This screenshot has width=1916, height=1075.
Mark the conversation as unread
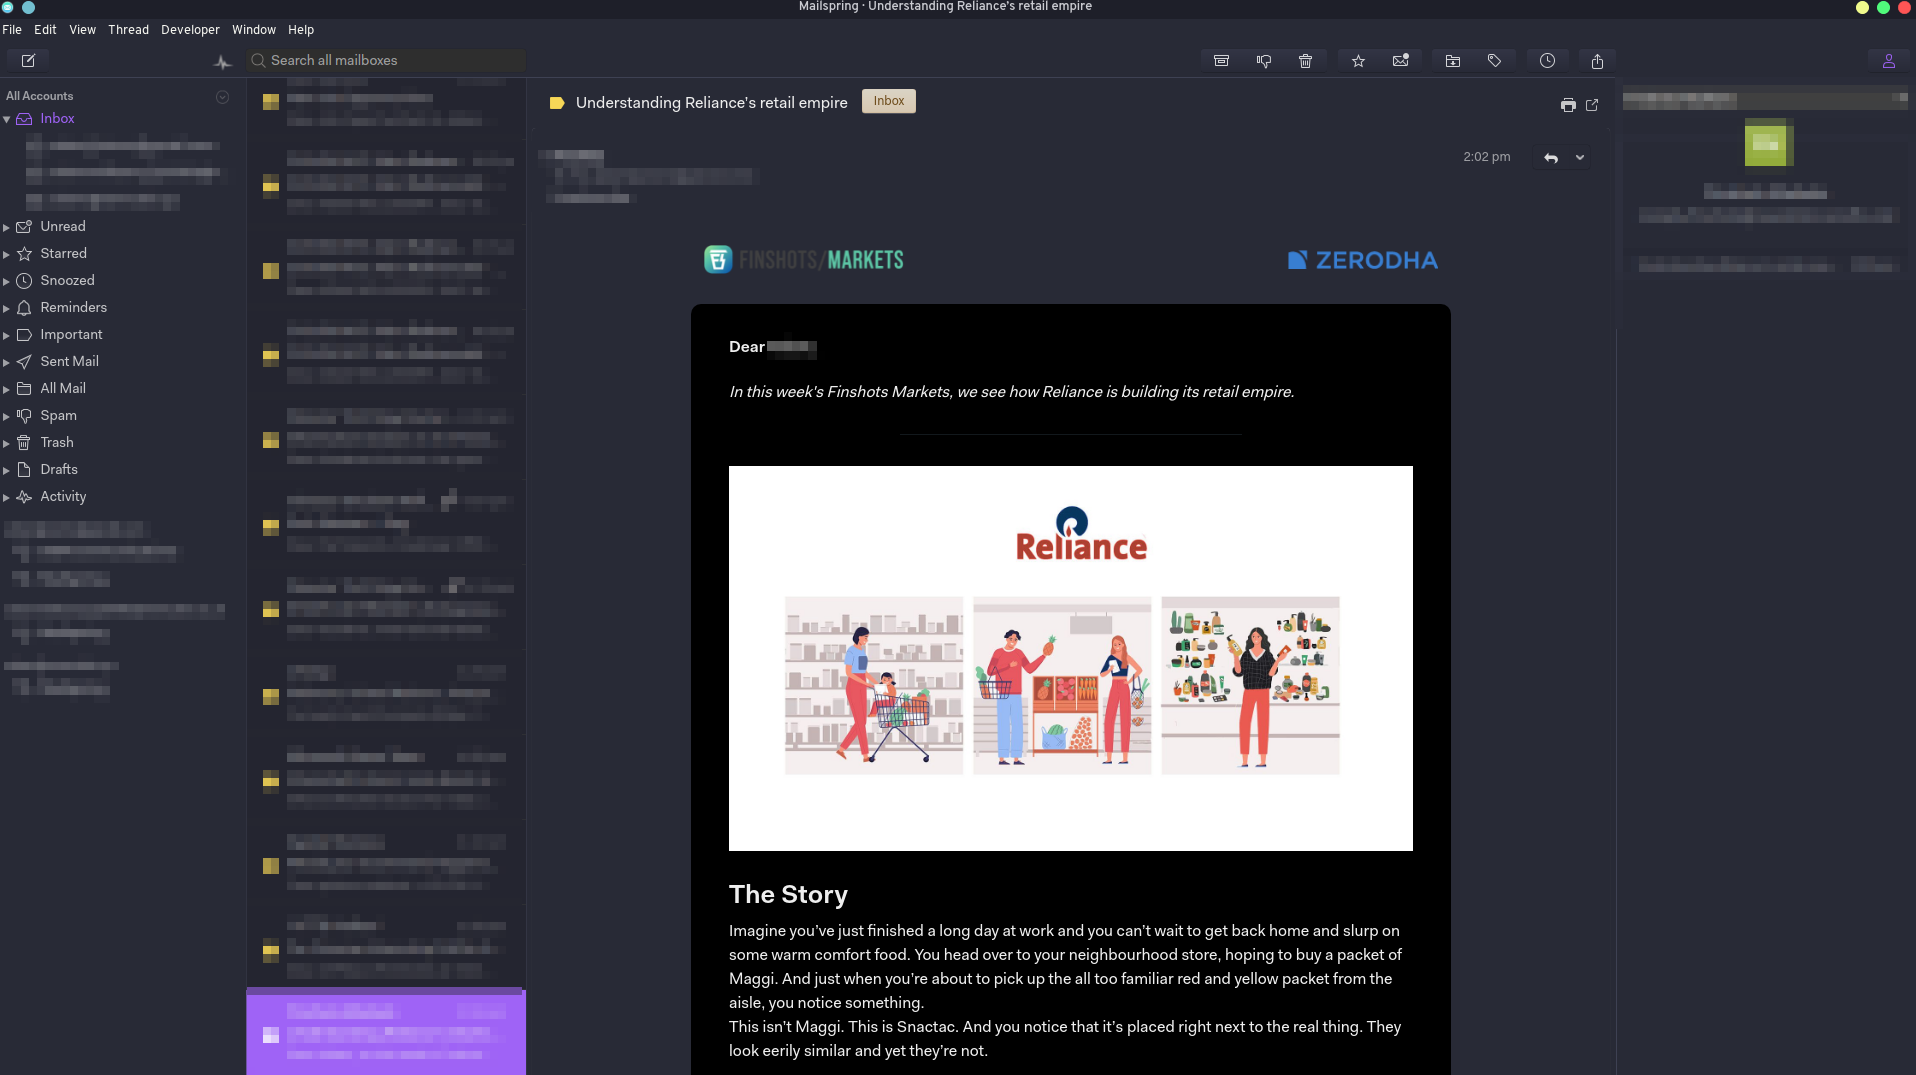1399,61
